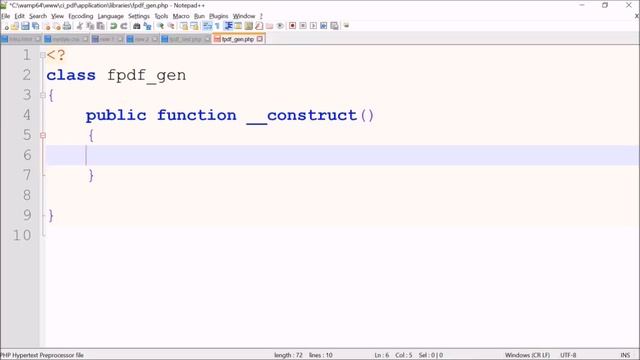Viewport: 640px width, 360px height.
Task: Open the Language menu
Action: point(111,16)
